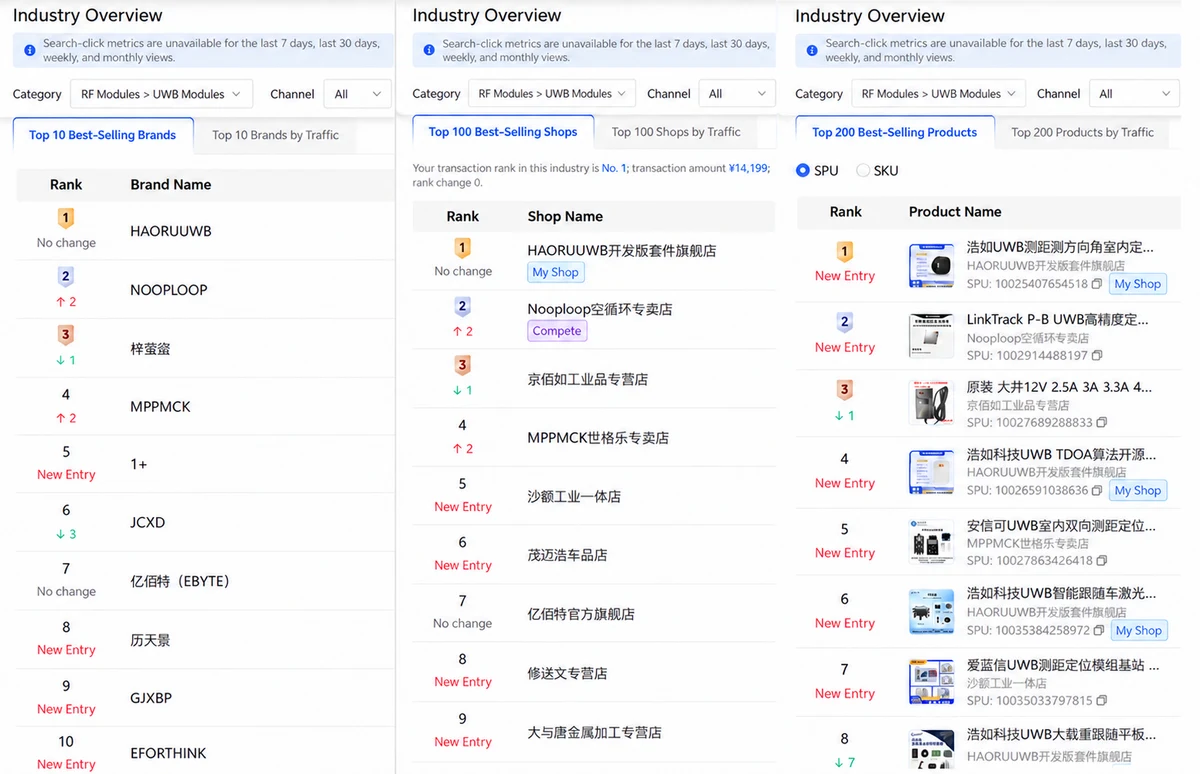The image size is (1200, 774).
Task: Select the SPU radio button
Action: [802, 171]
